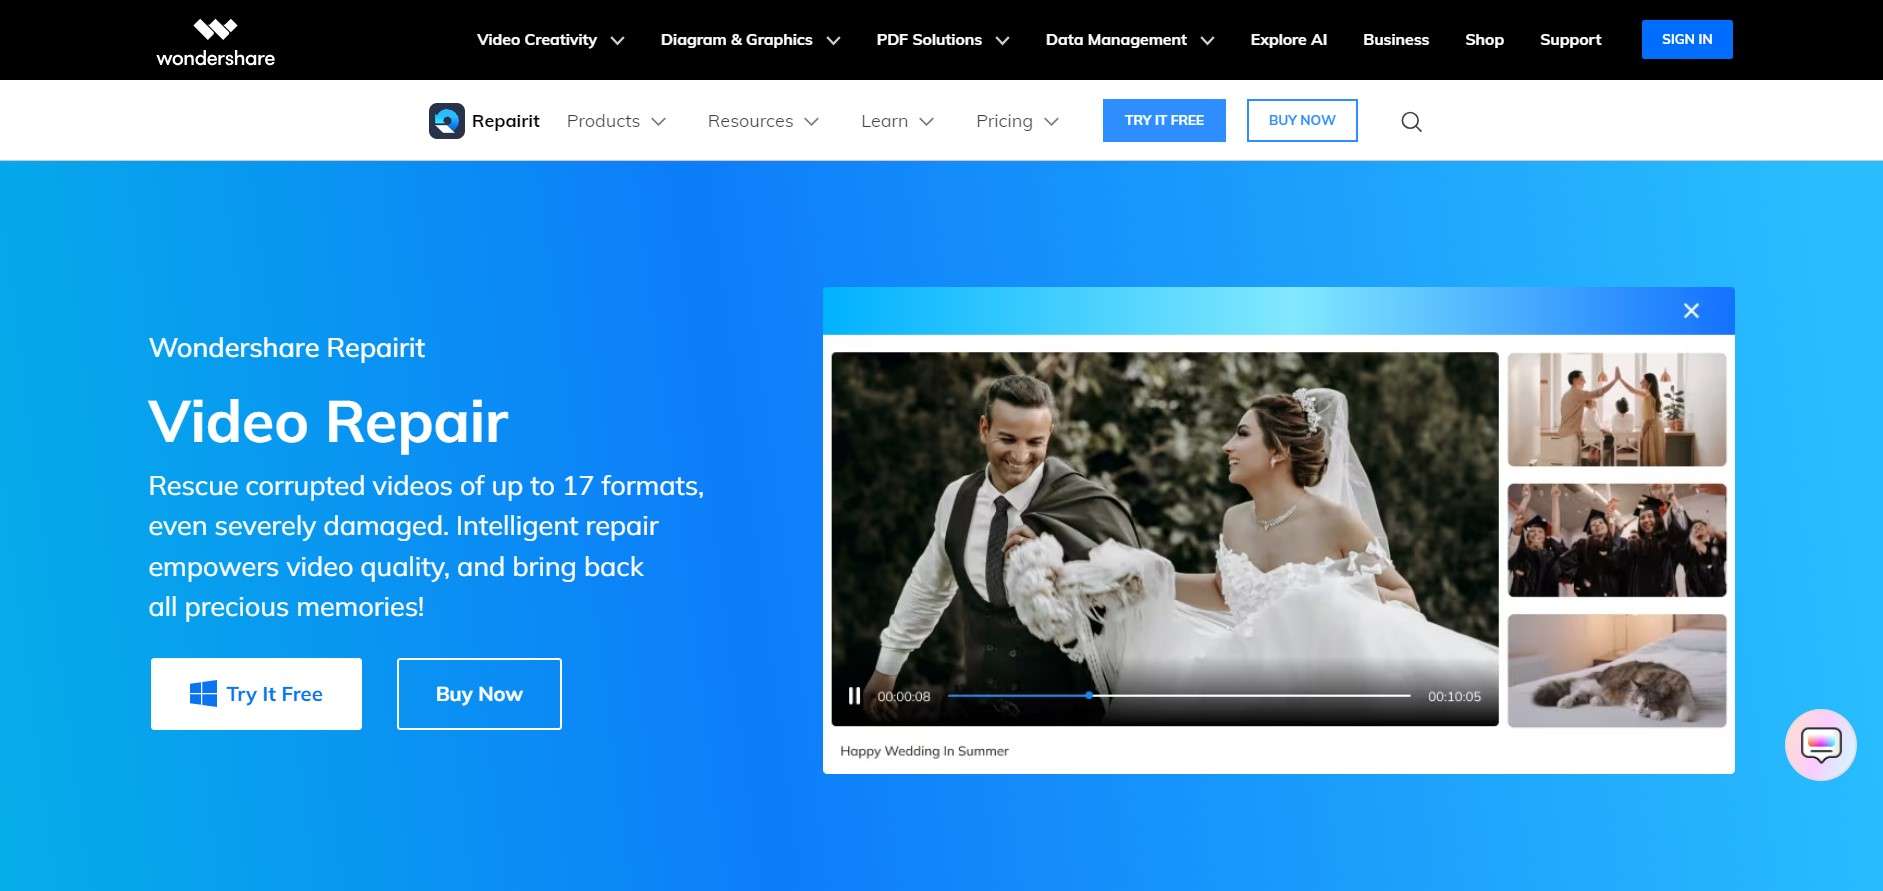Open the Learn dropdown
The width and height of the screenshot is (1883, 891).
(x=897, y=121)
